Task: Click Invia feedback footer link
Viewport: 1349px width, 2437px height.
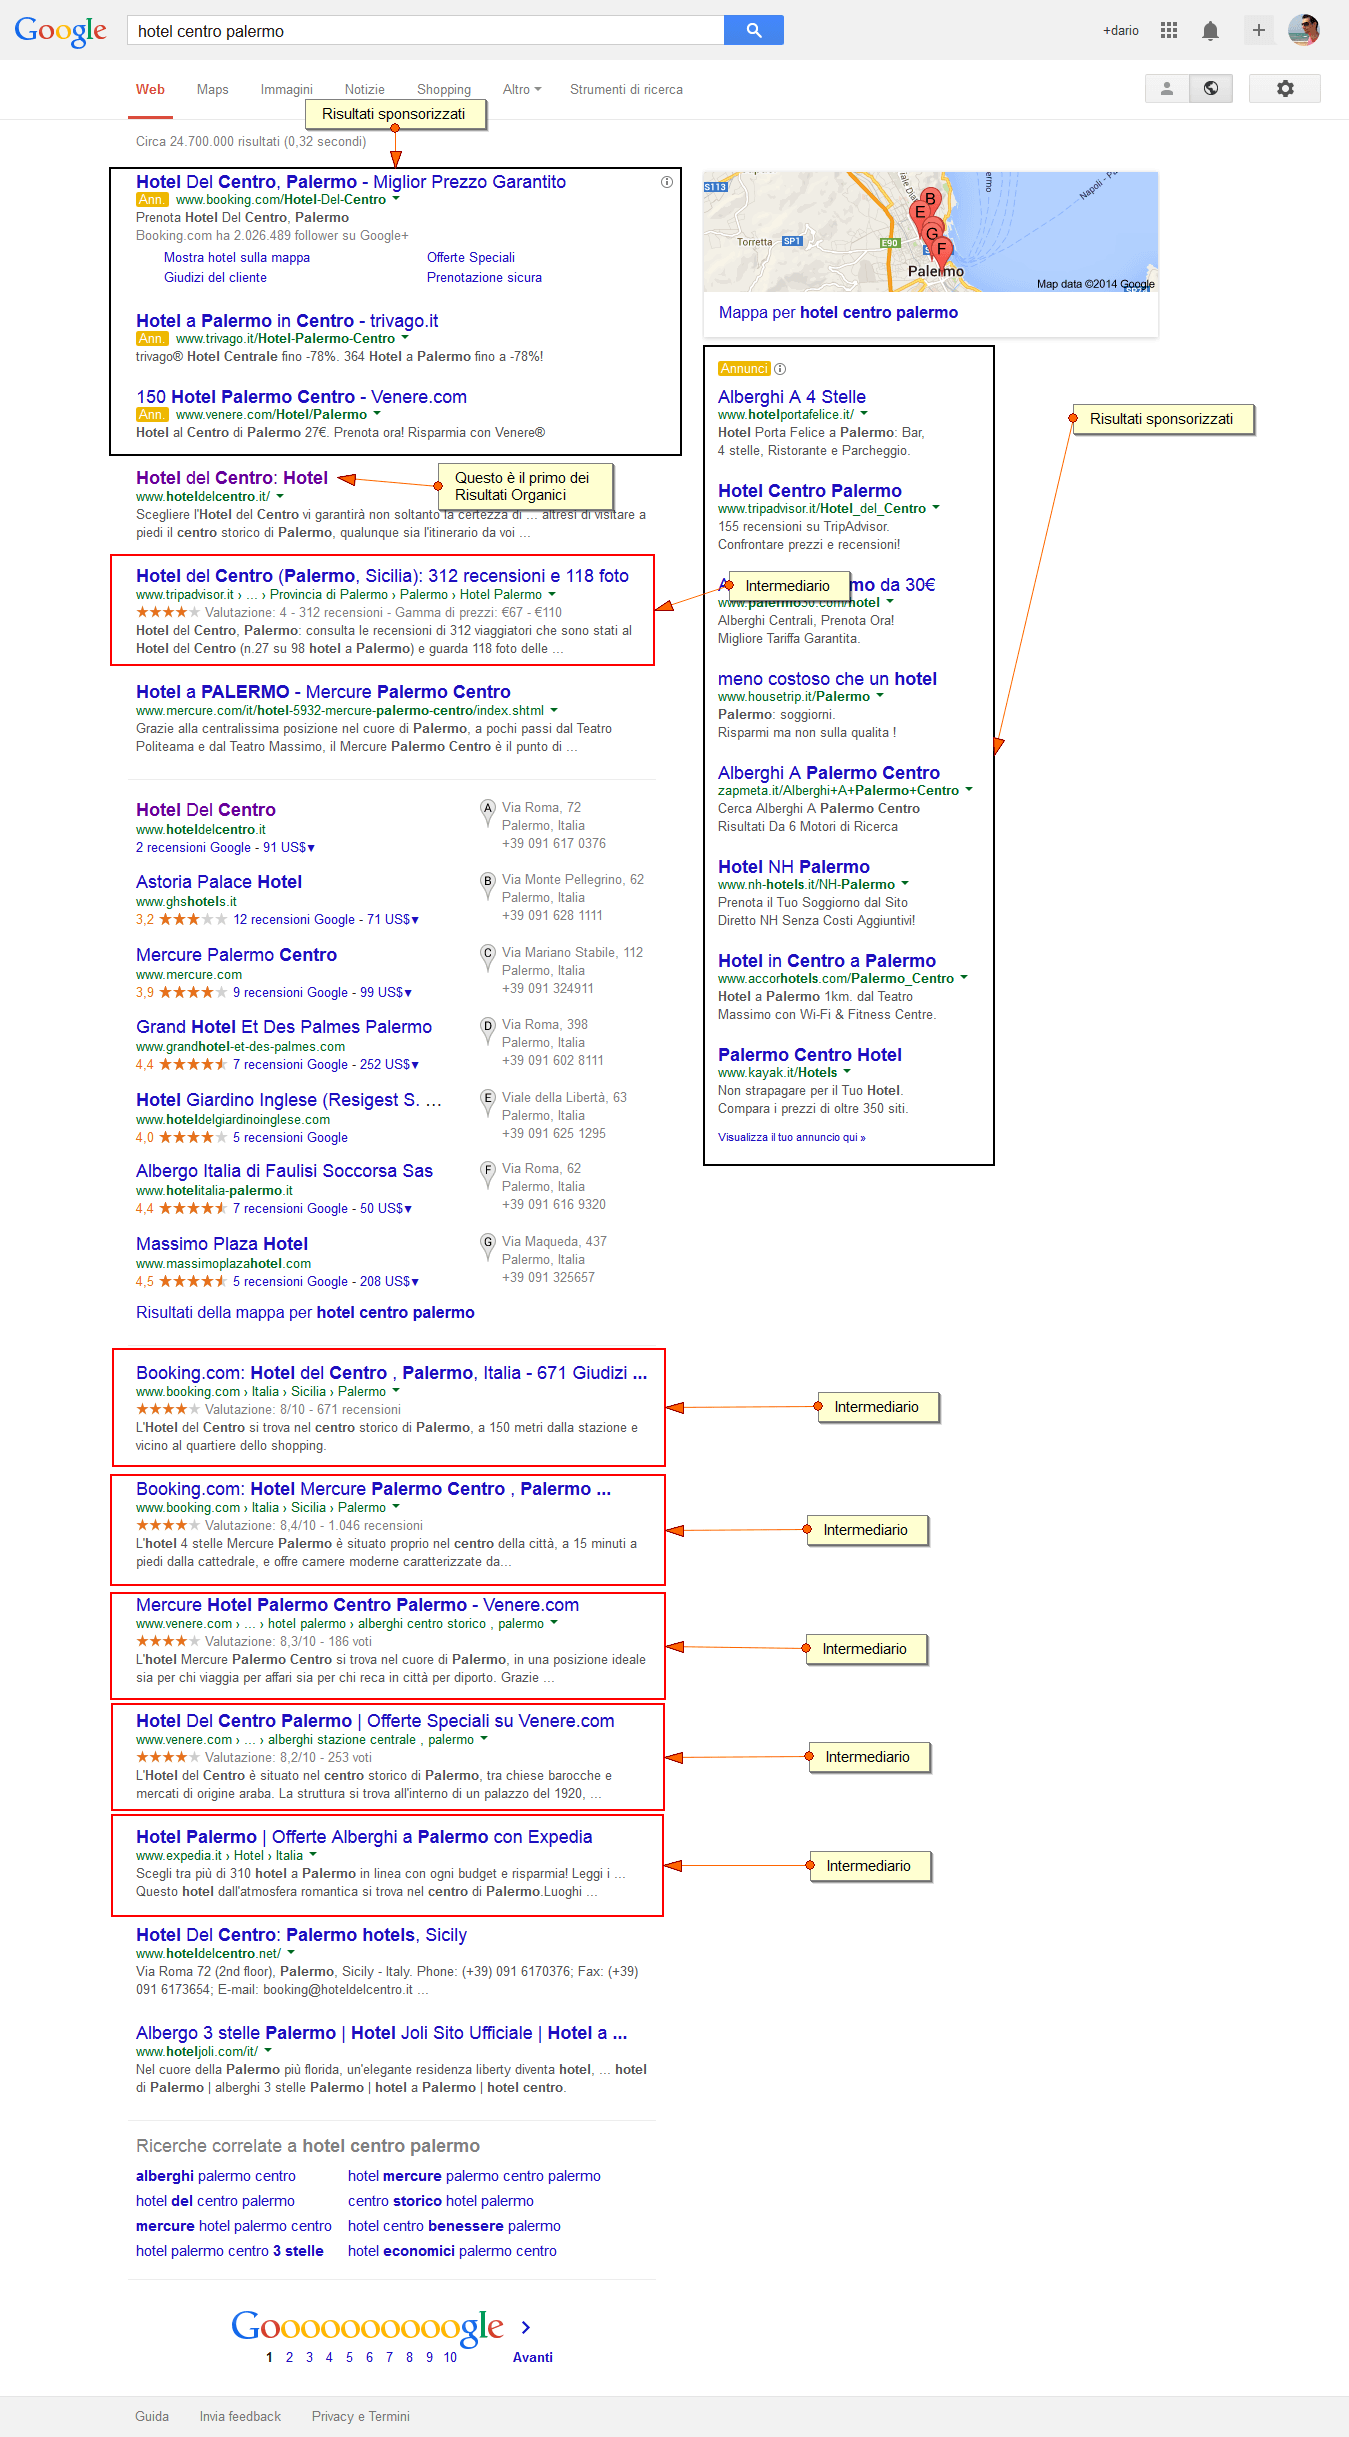Action: 240,2416
